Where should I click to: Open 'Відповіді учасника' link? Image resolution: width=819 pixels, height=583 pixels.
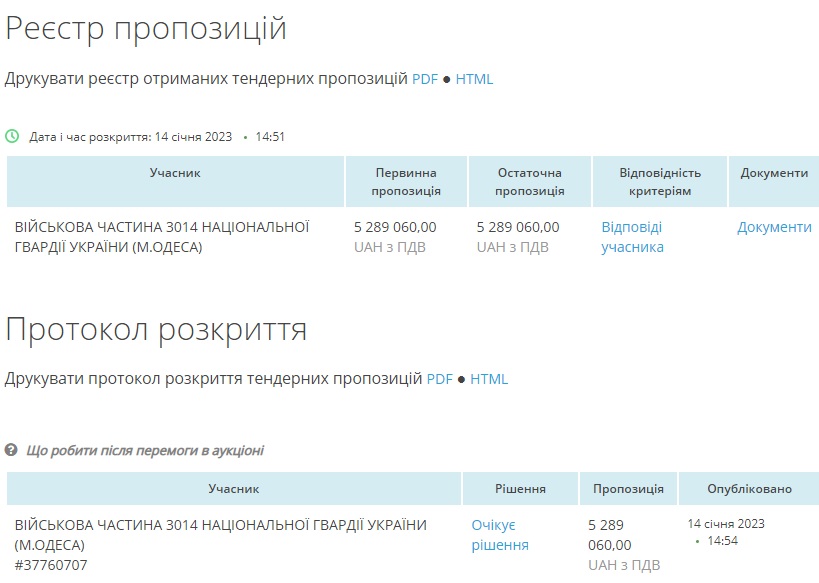click(632, 237)
